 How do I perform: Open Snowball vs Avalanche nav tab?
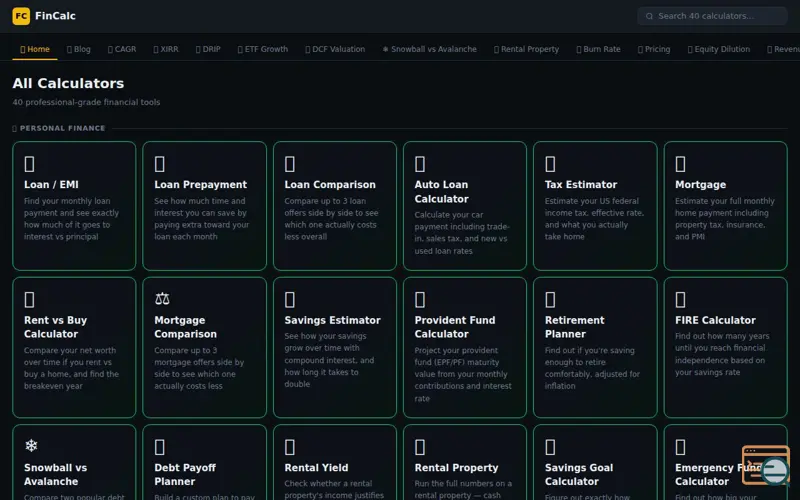click(430, 49)
